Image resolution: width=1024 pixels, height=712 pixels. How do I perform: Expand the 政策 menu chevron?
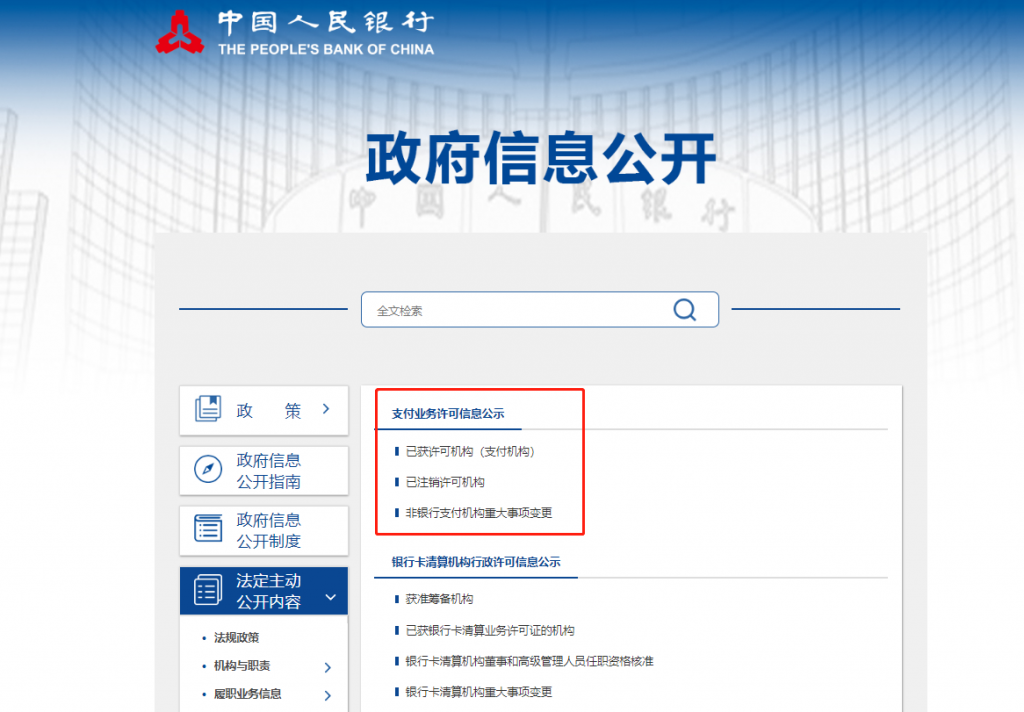pos(327,409)
